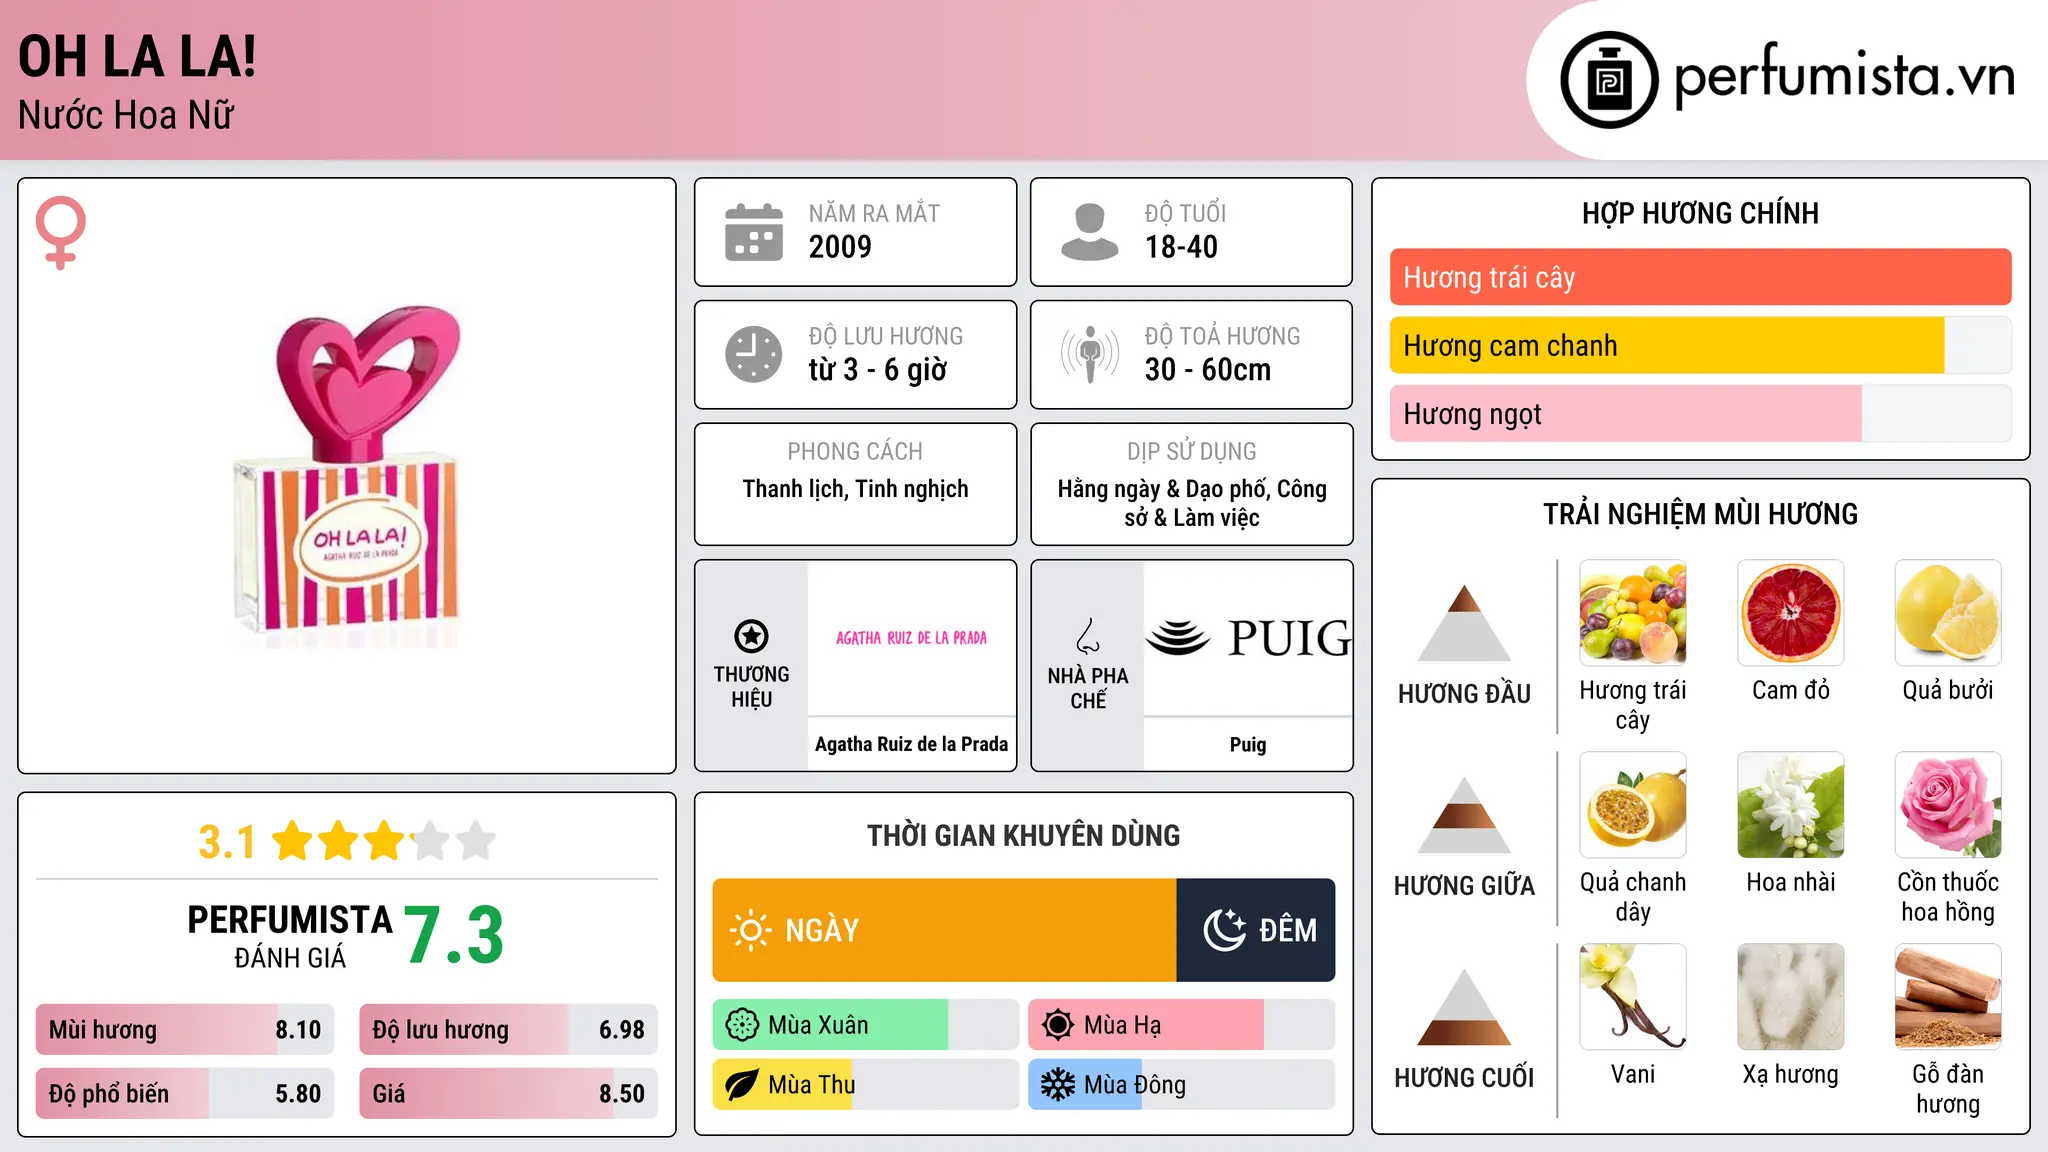Image resolution: width=2048 pixels, height=1152 pixels.
Task: Click the Hằng ngày & Dạo phố occasion text
Action: pyautogui.click(x=1192, y=503)
